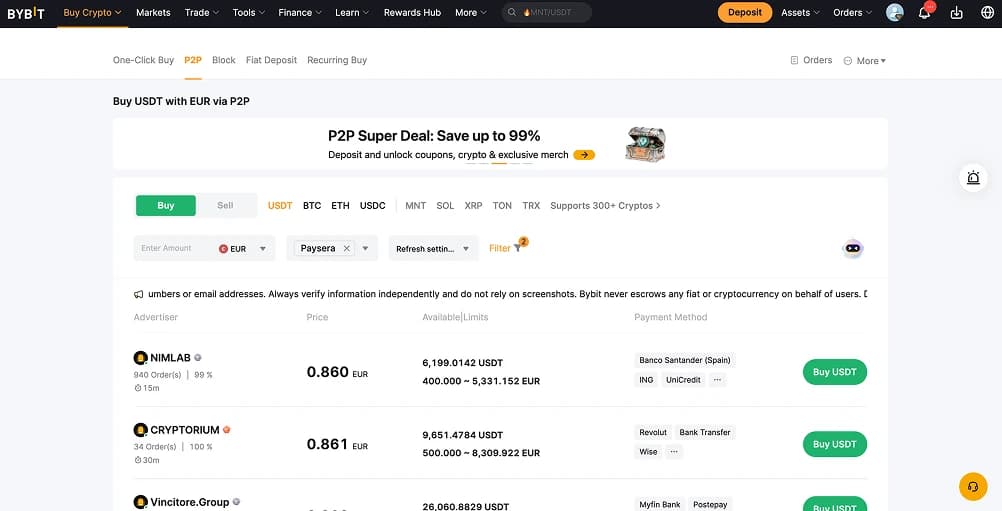Image resolution: width=1002 pixels, height=511 pixels.
Task: Open the price alert bell icon
Action: 973,178
